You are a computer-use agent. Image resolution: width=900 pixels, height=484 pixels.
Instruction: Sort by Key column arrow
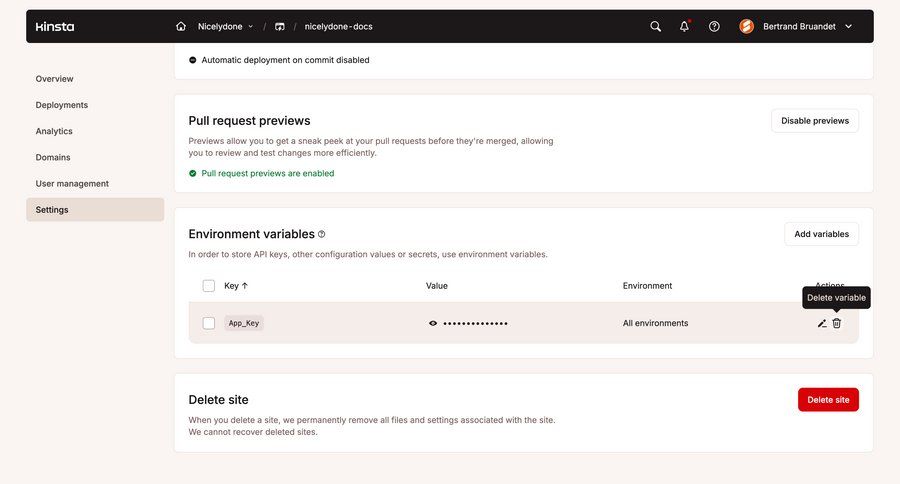pyautogui.click(x=245, y=285)
